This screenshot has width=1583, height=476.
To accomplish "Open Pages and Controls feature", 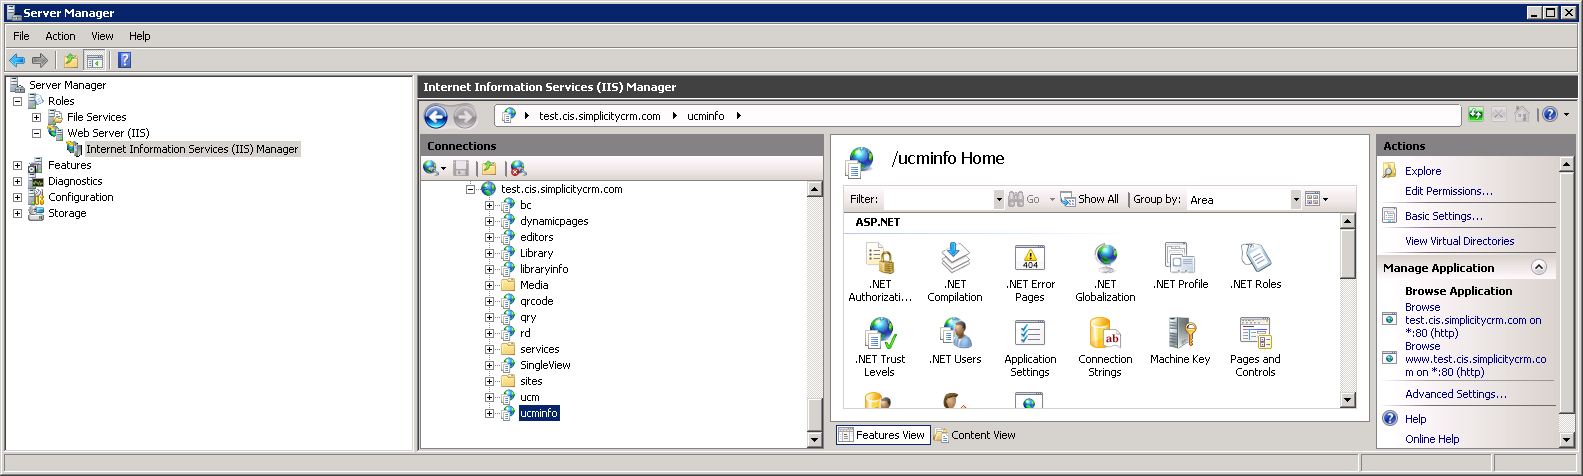I will point(1256,347).
